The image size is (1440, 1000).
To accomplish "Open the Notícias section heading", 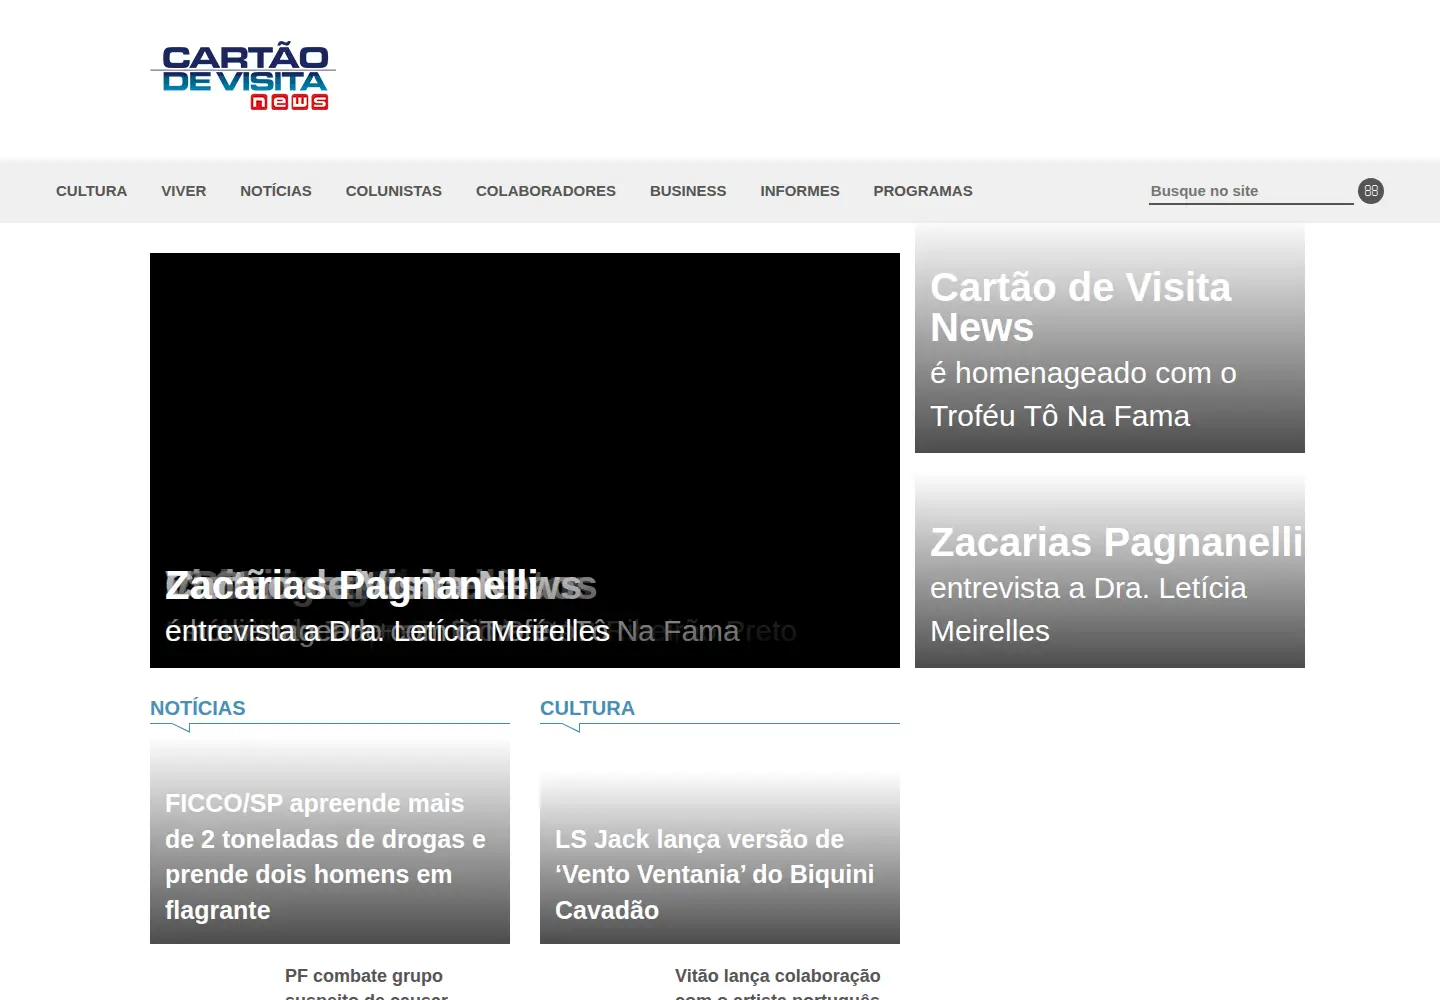I will (198, 708).
